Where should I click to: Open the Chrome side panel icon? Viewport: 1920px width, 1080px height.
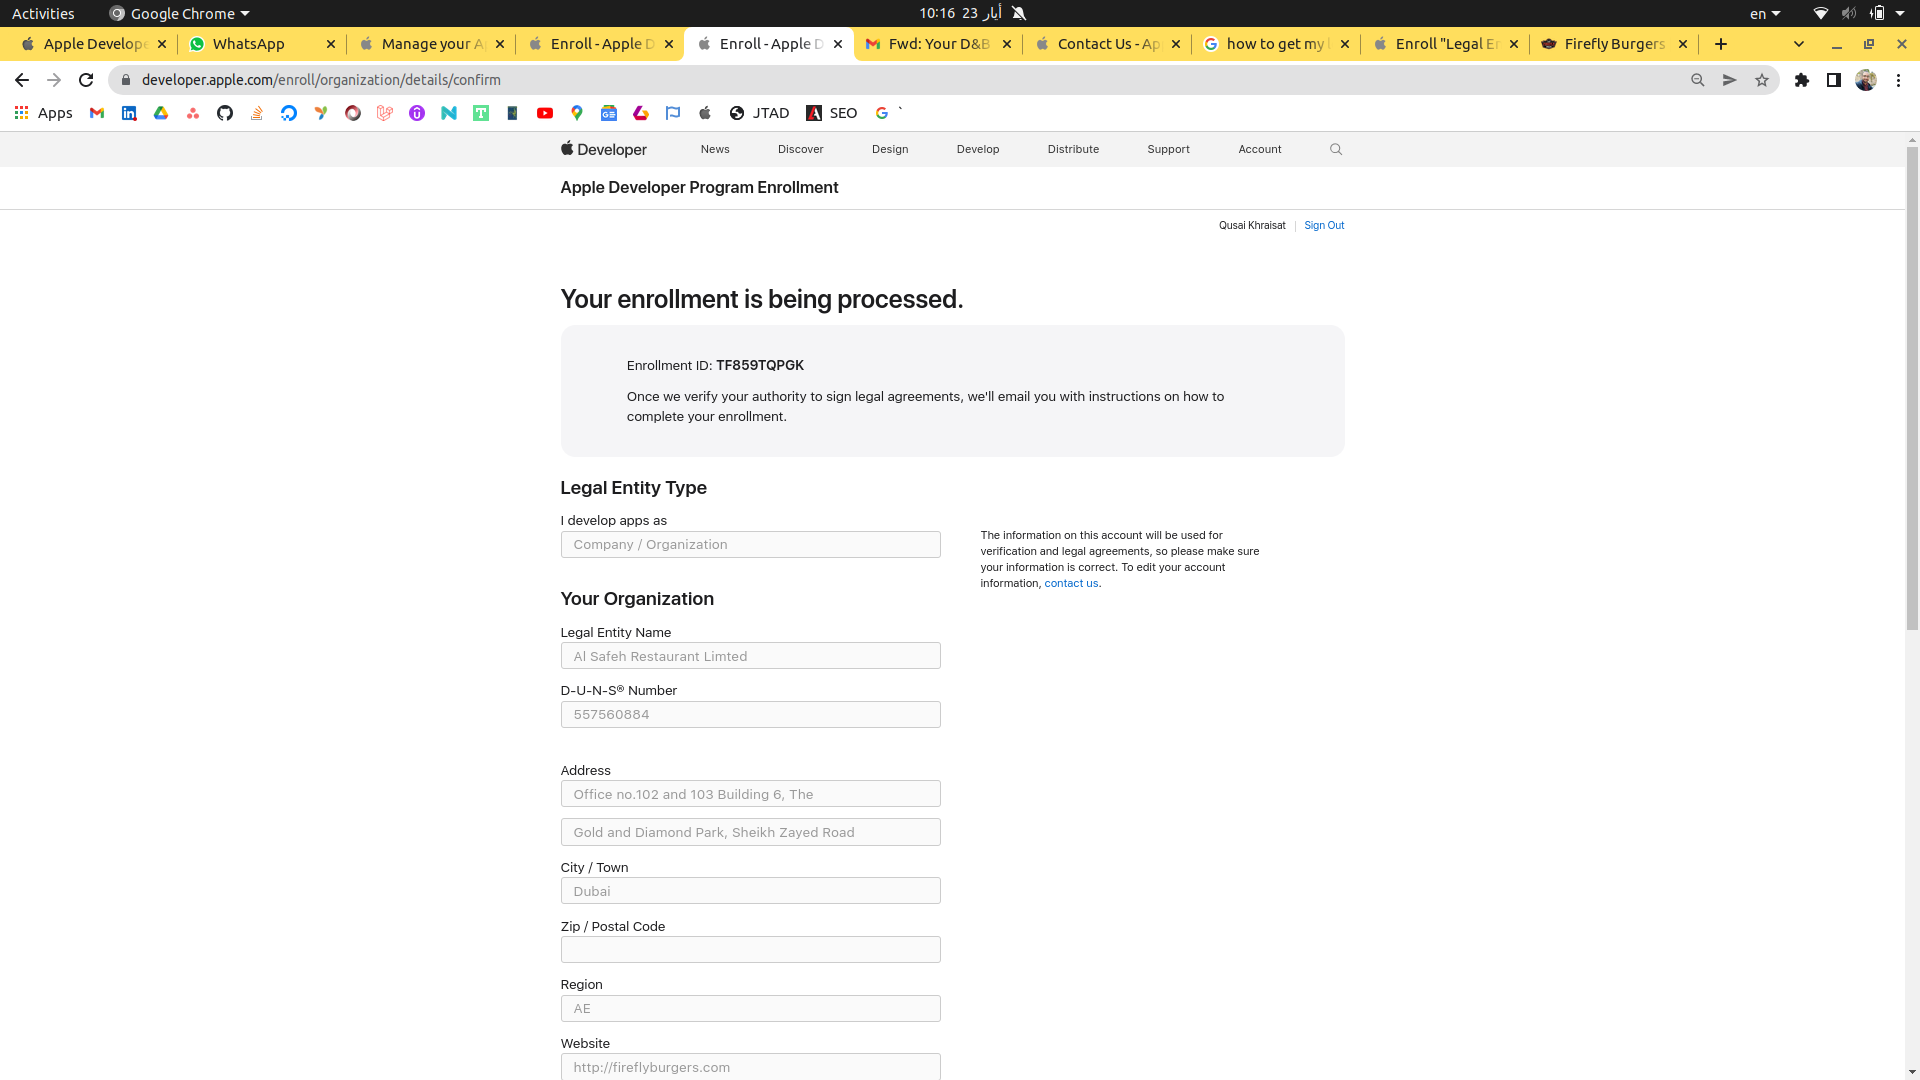[x=1834, y=80]
